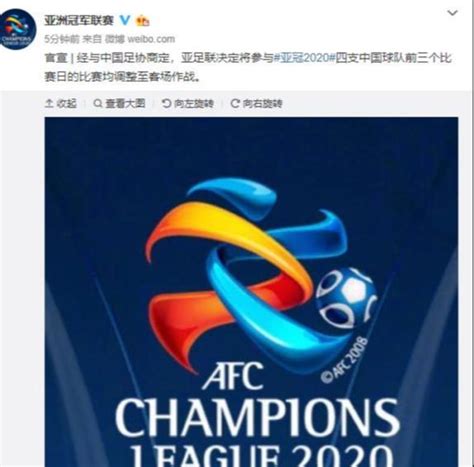Open the 查看大图 full-size view

coord(125,104)
